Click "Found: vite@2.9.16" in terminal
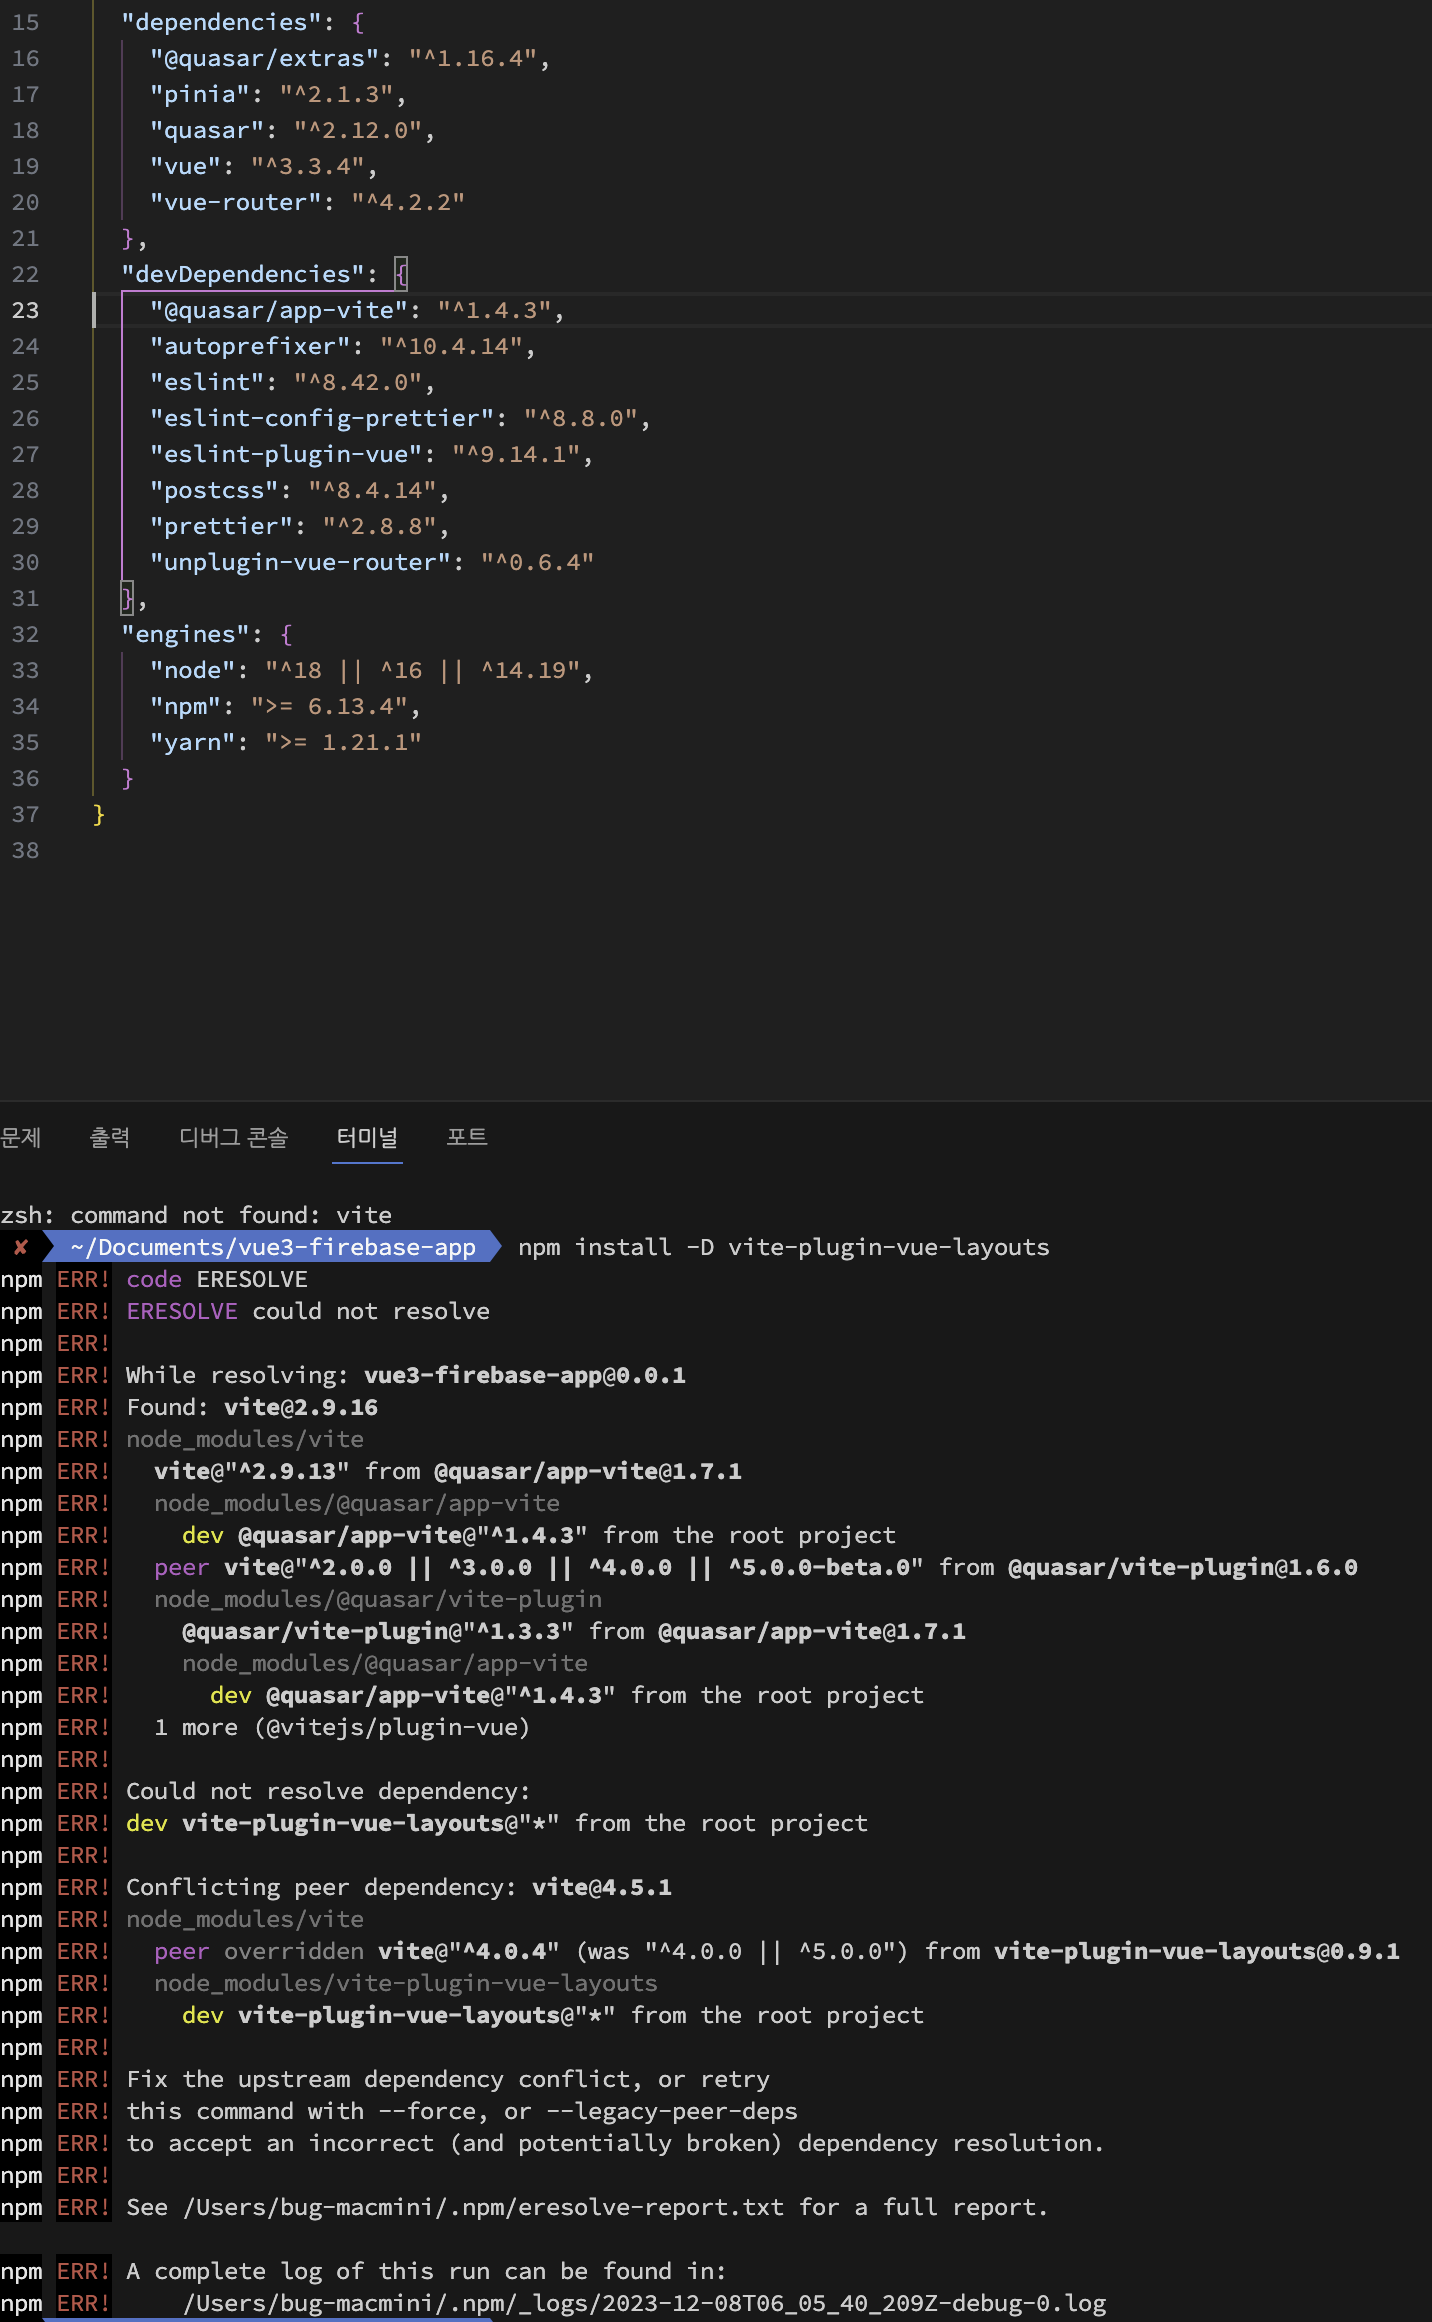Viewport: 1432px width, 2322px height. (x=252, y=1407)
